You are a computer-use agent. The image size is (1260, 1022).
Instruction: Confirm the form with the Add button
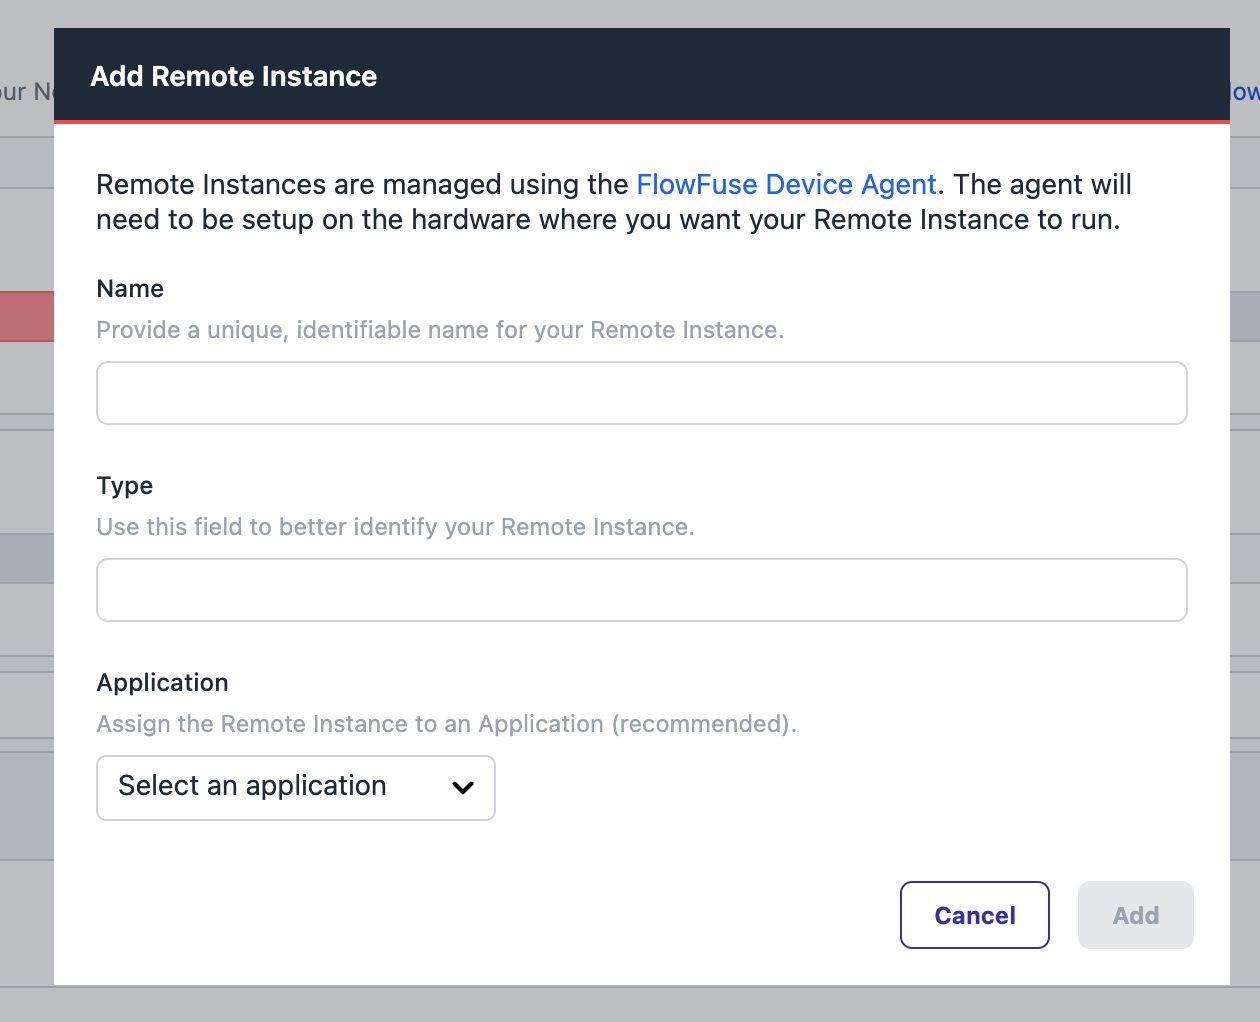tap(1135, 915)
